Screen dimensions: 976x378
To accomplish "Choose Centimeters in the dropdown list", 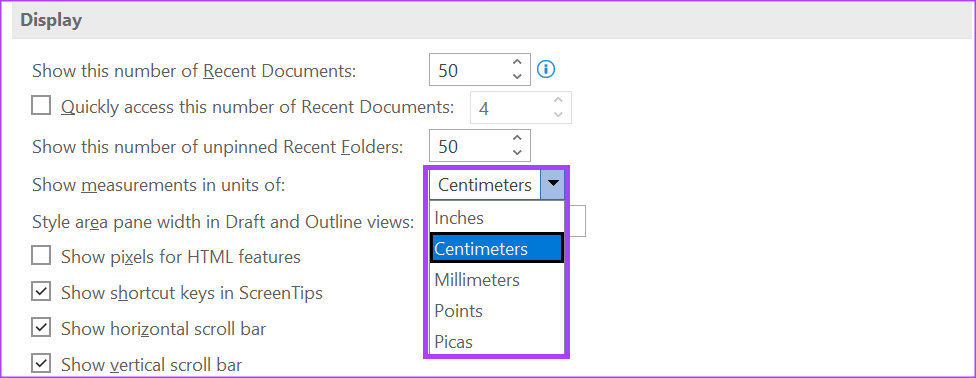I will coord(497,248).
